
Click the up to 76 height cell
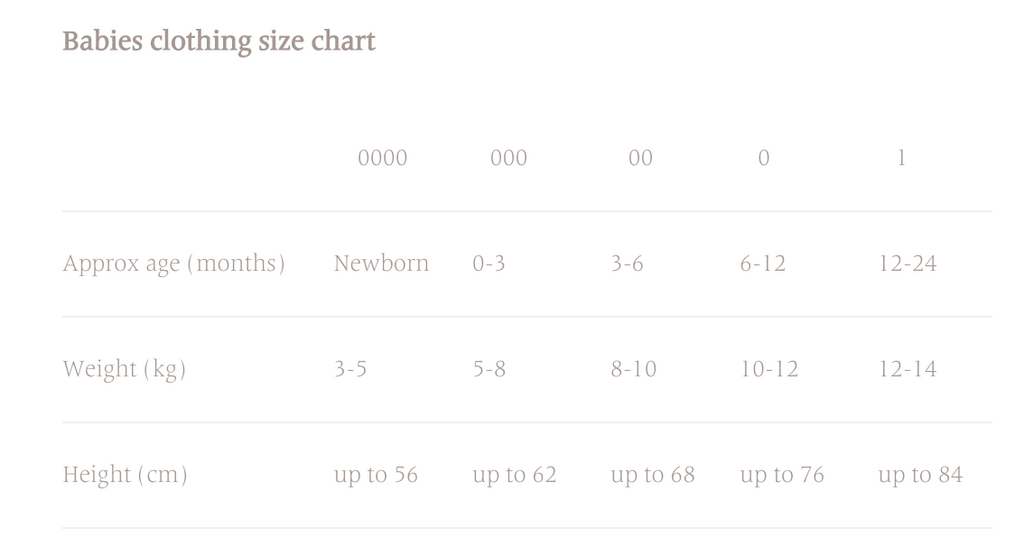pos(782,475)
